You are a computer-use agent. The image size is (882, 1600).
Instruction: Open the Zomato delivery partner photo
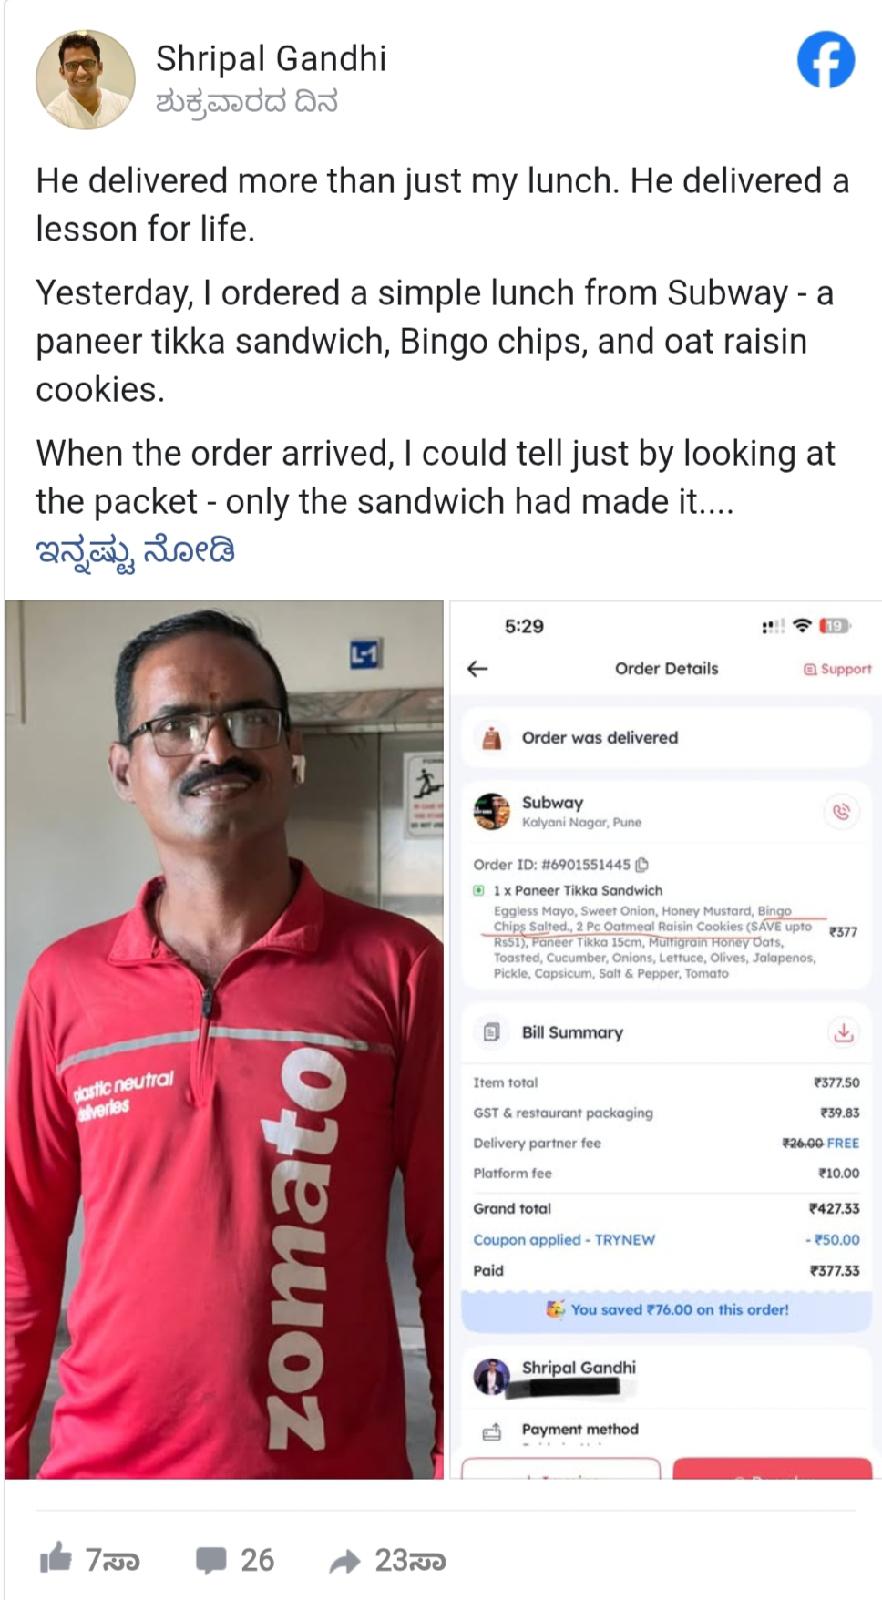point(224,1039)
